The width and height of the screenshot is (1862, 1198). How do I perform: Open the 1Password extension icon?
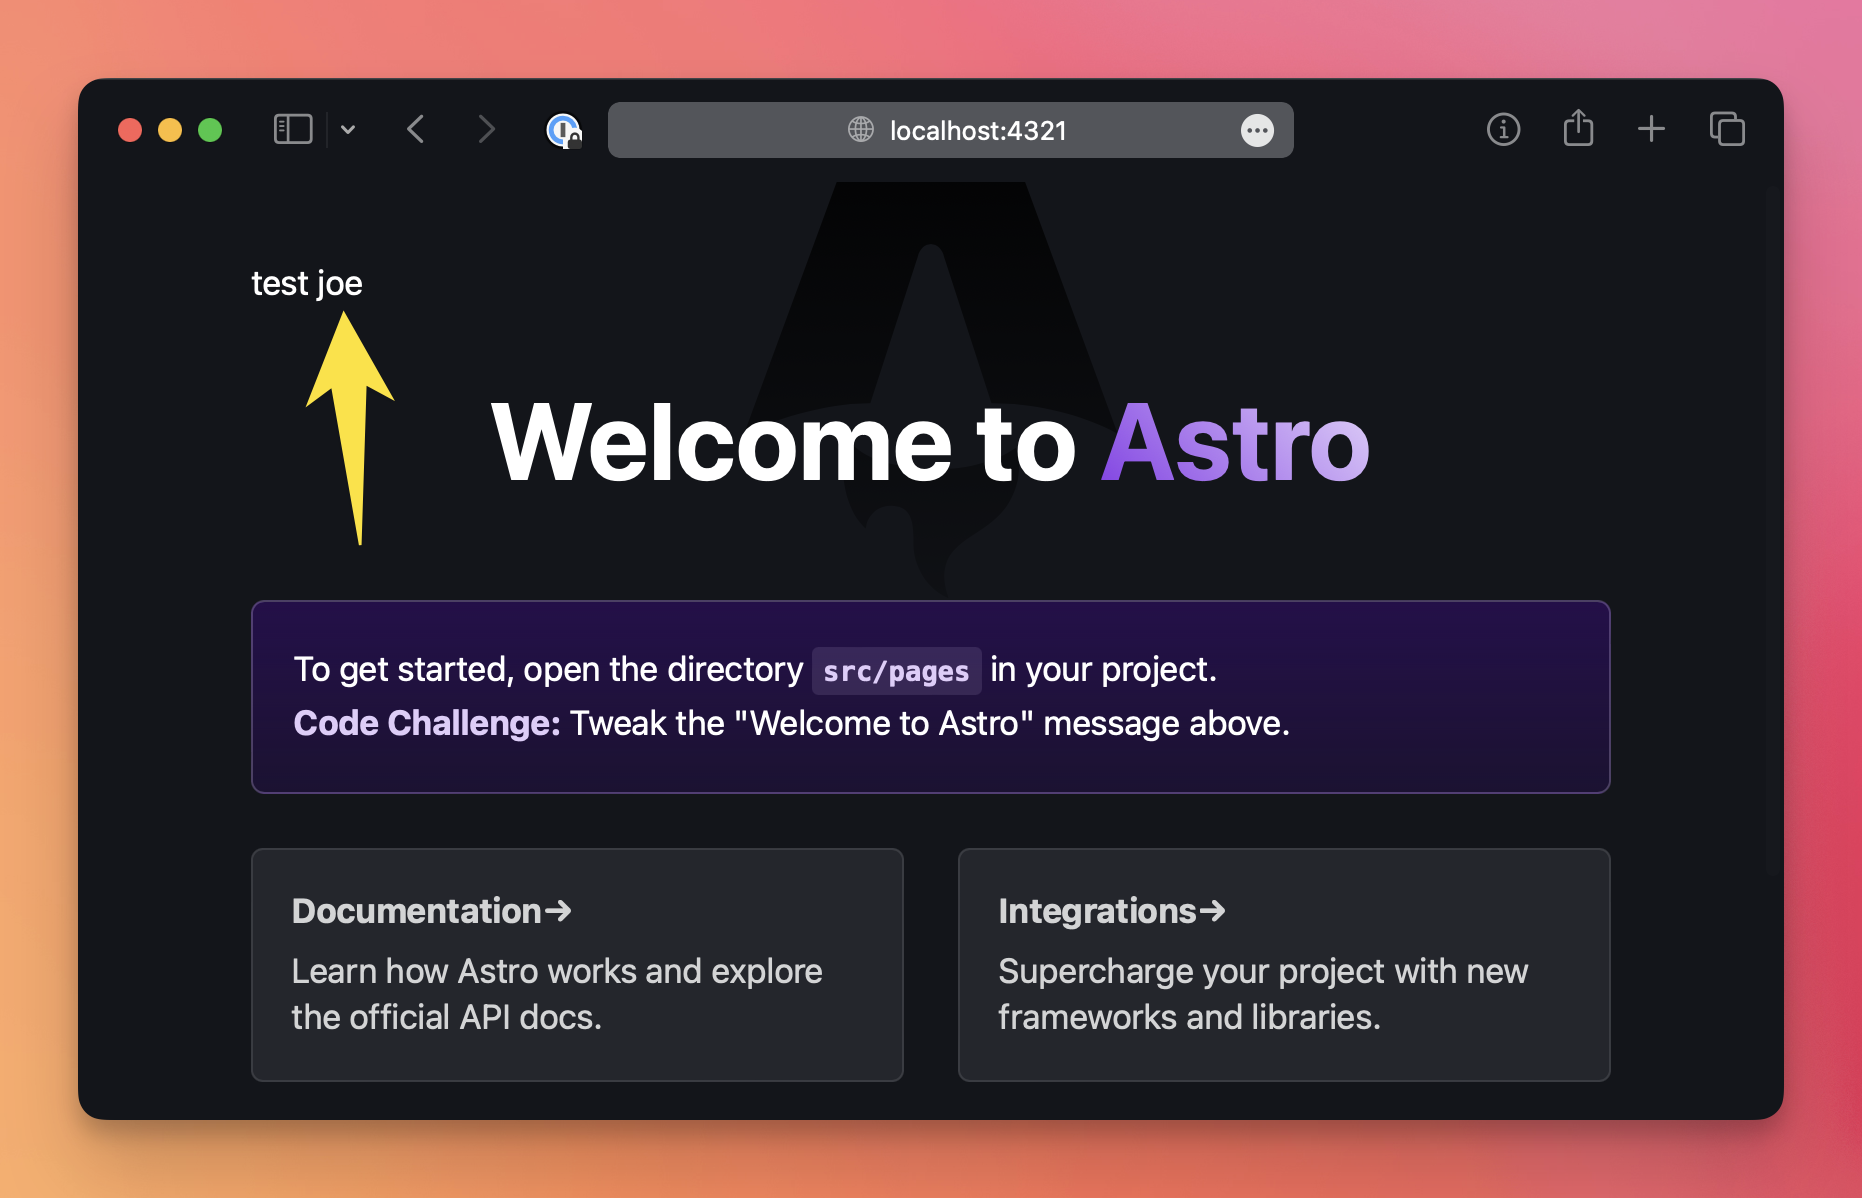pyautogui.click(x=563, y=130)
